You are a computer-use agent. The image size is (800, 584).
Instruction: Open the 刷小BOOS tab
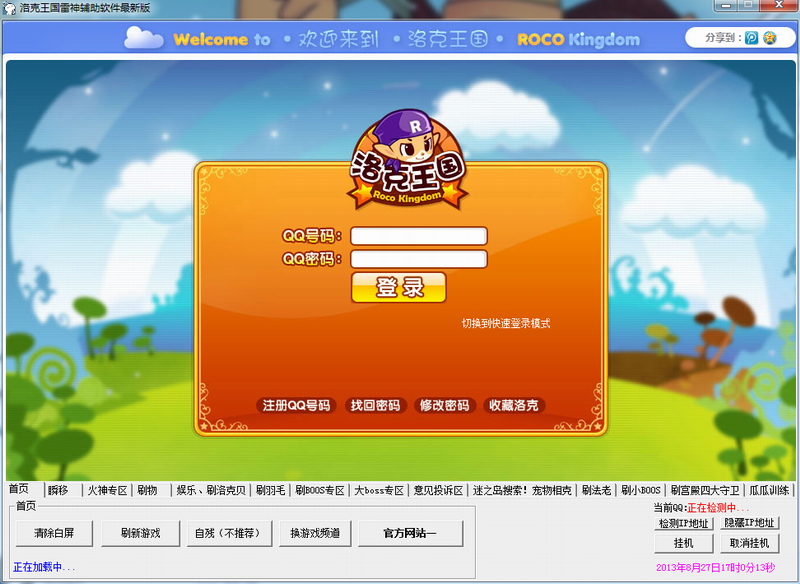[x=641, y=491]
